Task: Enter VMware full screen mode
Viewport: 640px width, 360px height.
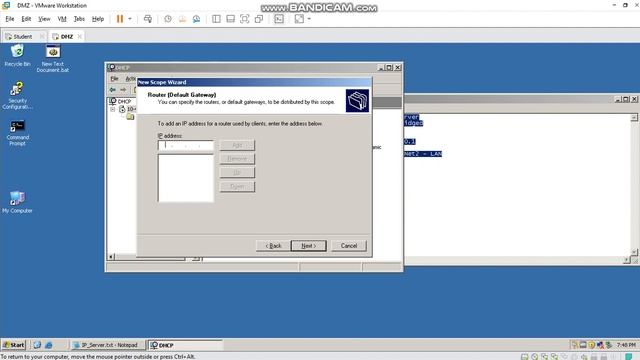Action: click(x=244, y=19)
